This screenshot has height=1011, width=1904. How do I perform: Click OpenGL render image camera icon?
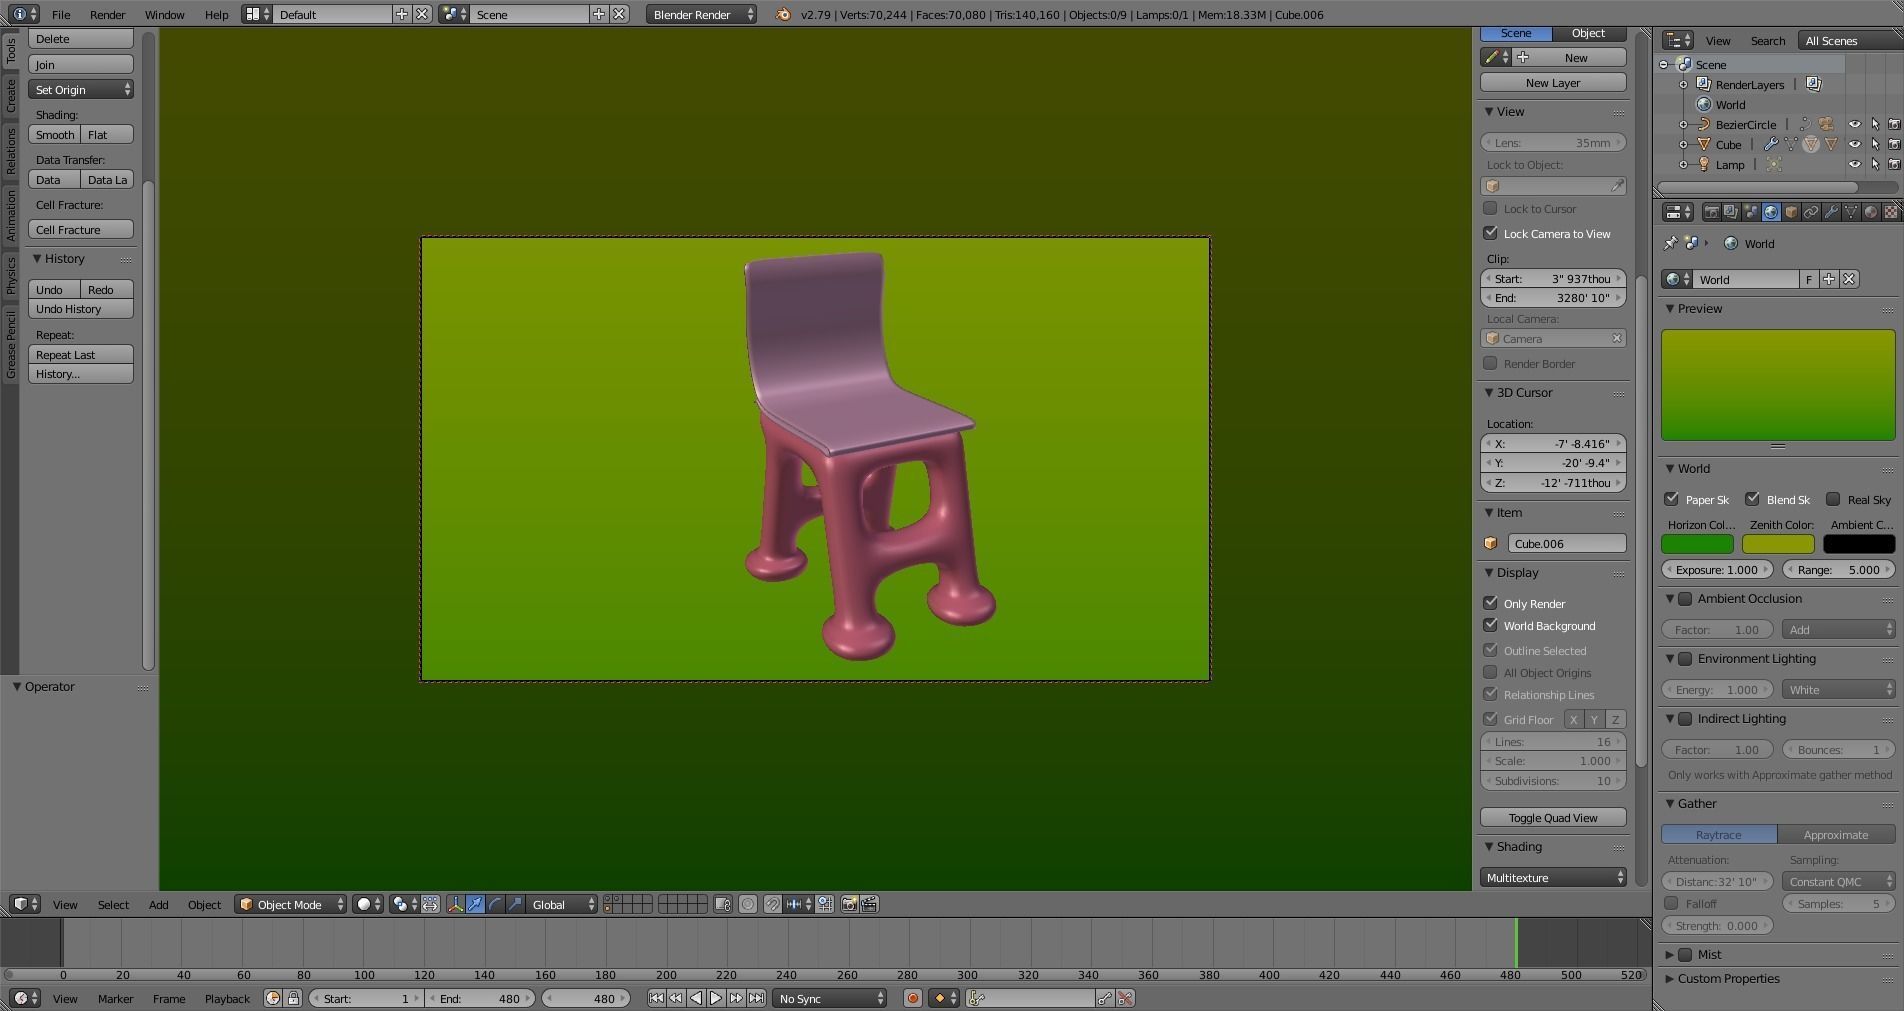tap(849, 904)
